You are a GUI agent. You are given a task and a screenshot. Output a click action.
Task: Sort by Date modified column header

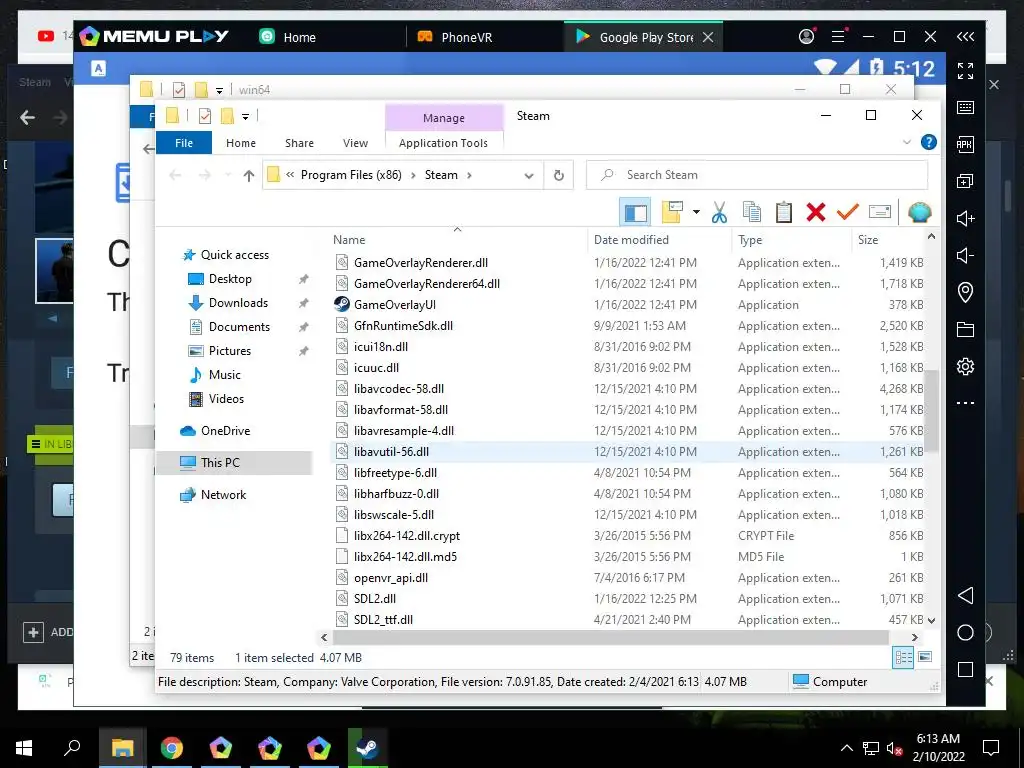(660, 240)
